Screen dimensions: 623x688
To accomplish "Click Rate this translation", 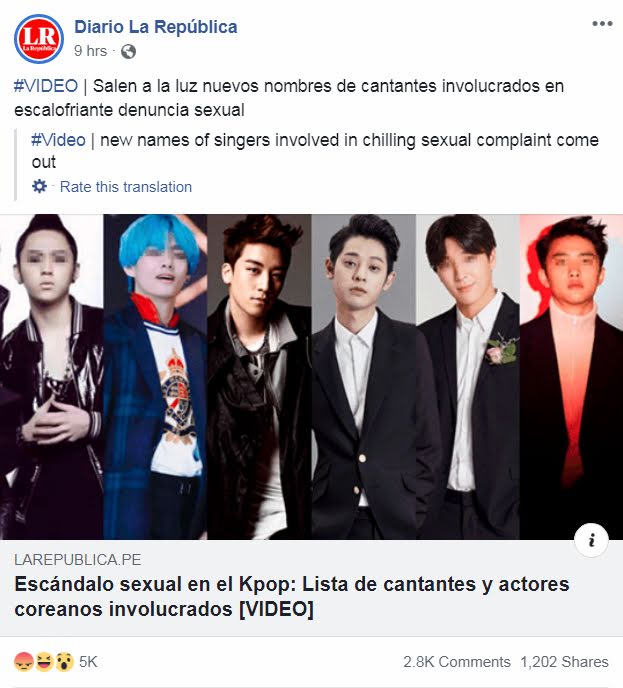I will [126, 187].
